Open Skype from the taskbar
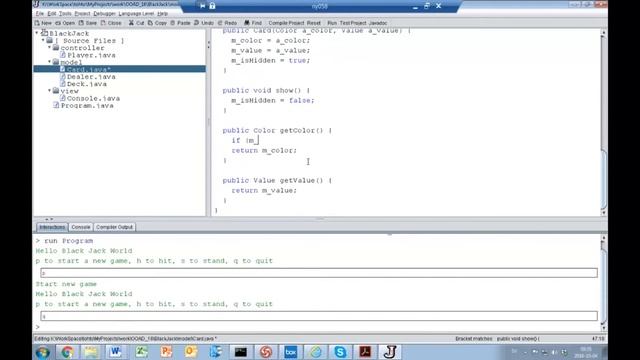This screenshot has width=640, height=360. (x=340, y=352)
